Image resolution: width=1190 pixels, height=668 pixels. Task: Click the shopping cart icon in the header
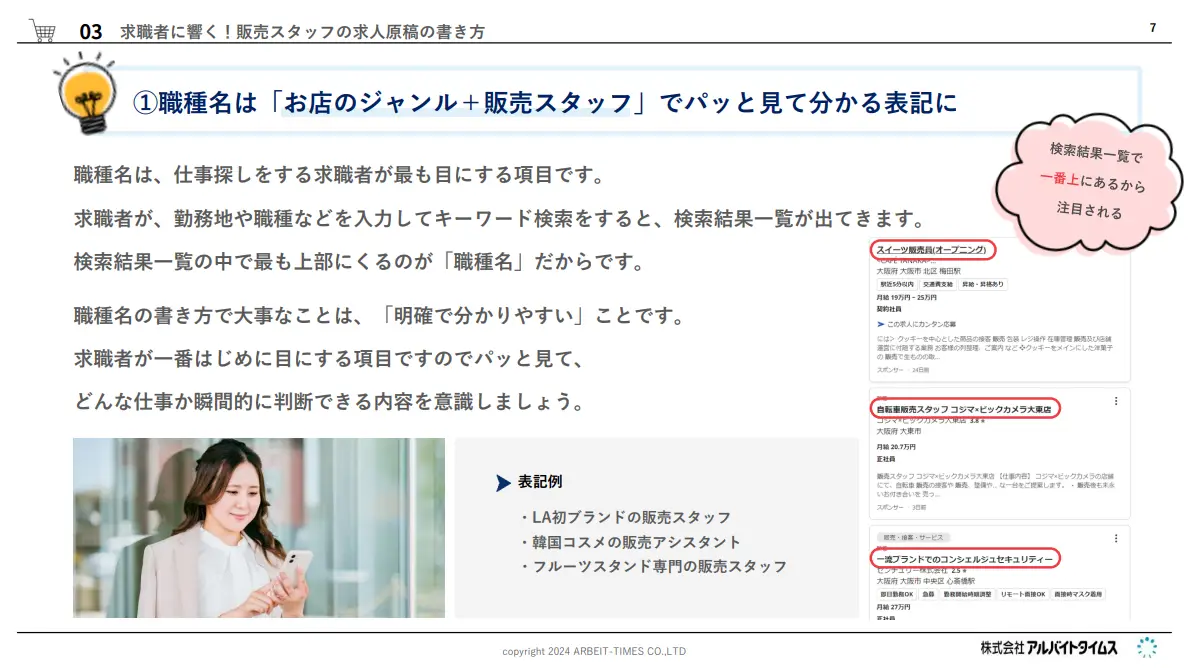42,31
